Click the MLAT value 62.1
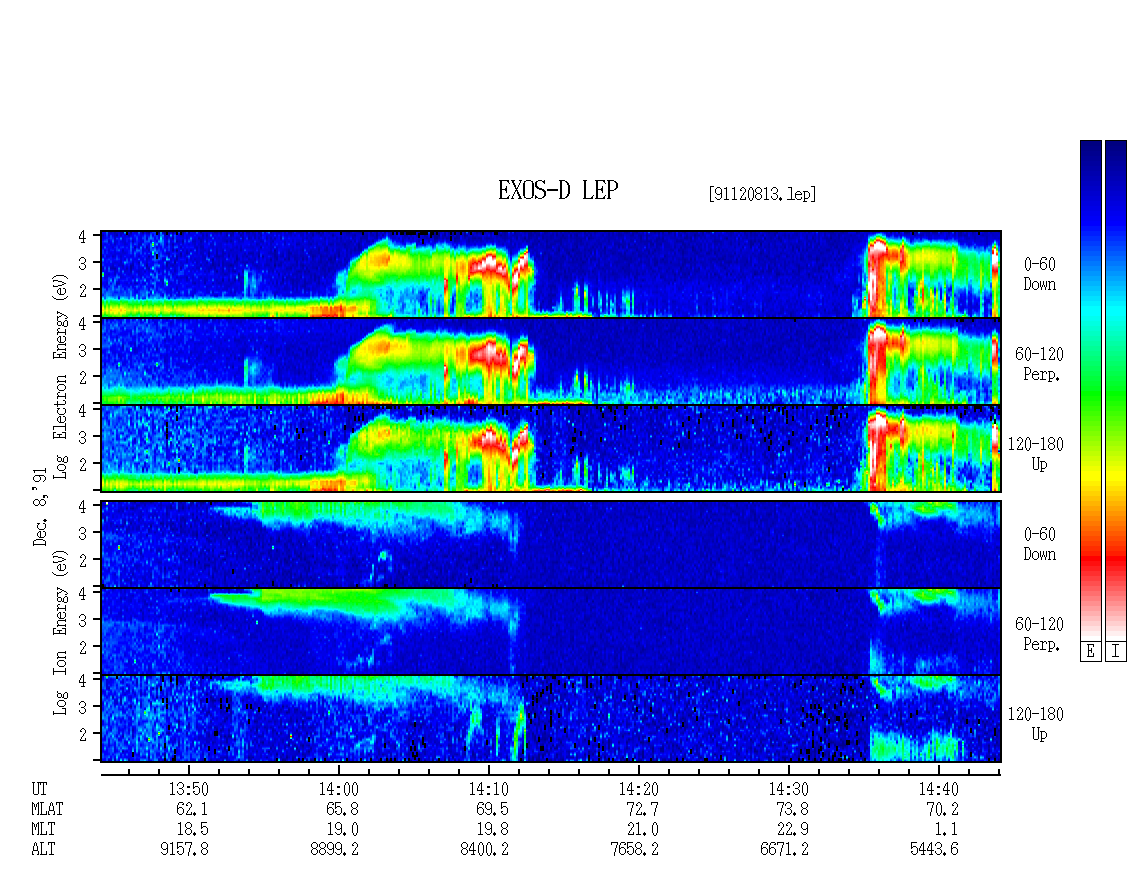1130x875 pixels. [x=192, y=809]
